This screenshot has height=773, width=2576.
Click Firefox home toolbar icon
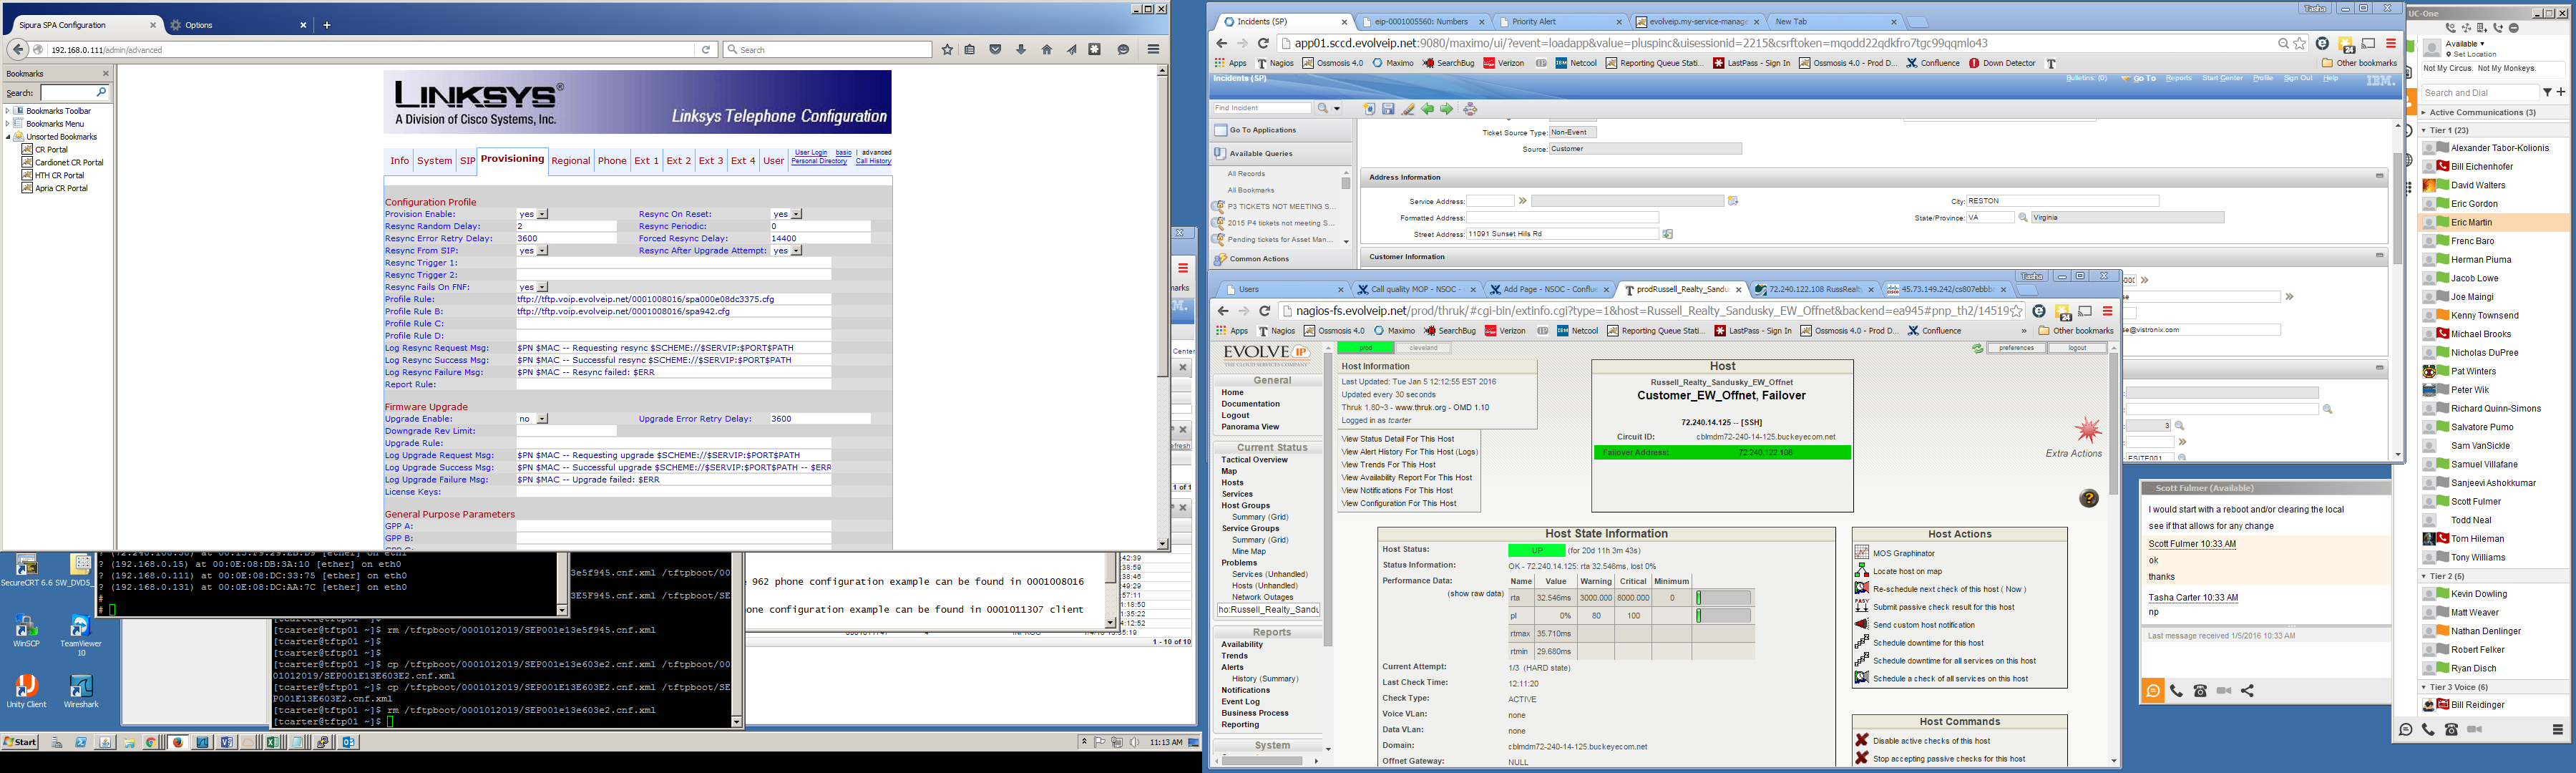[1046, 50]
